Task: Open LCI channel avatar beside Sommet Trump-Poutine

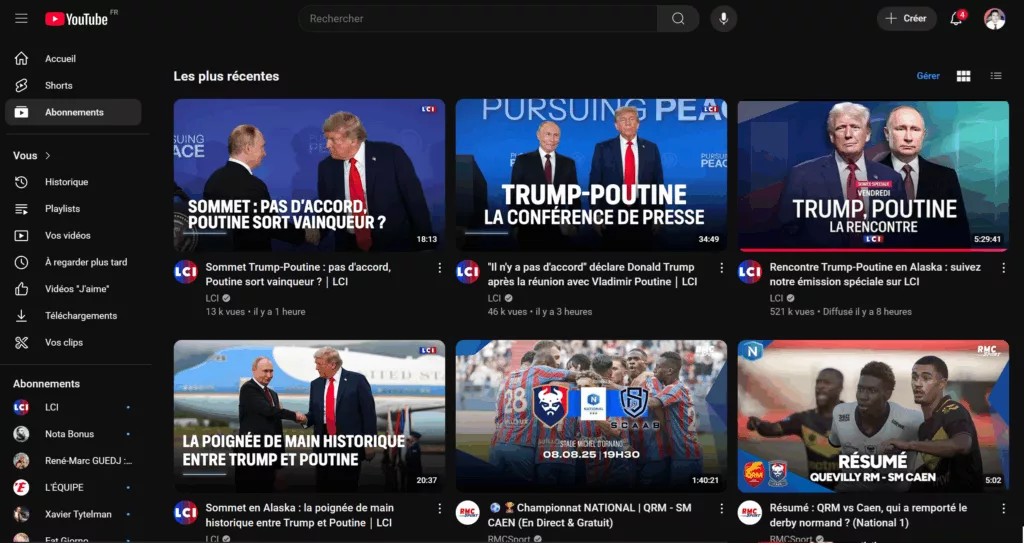Action: (185, 272)
